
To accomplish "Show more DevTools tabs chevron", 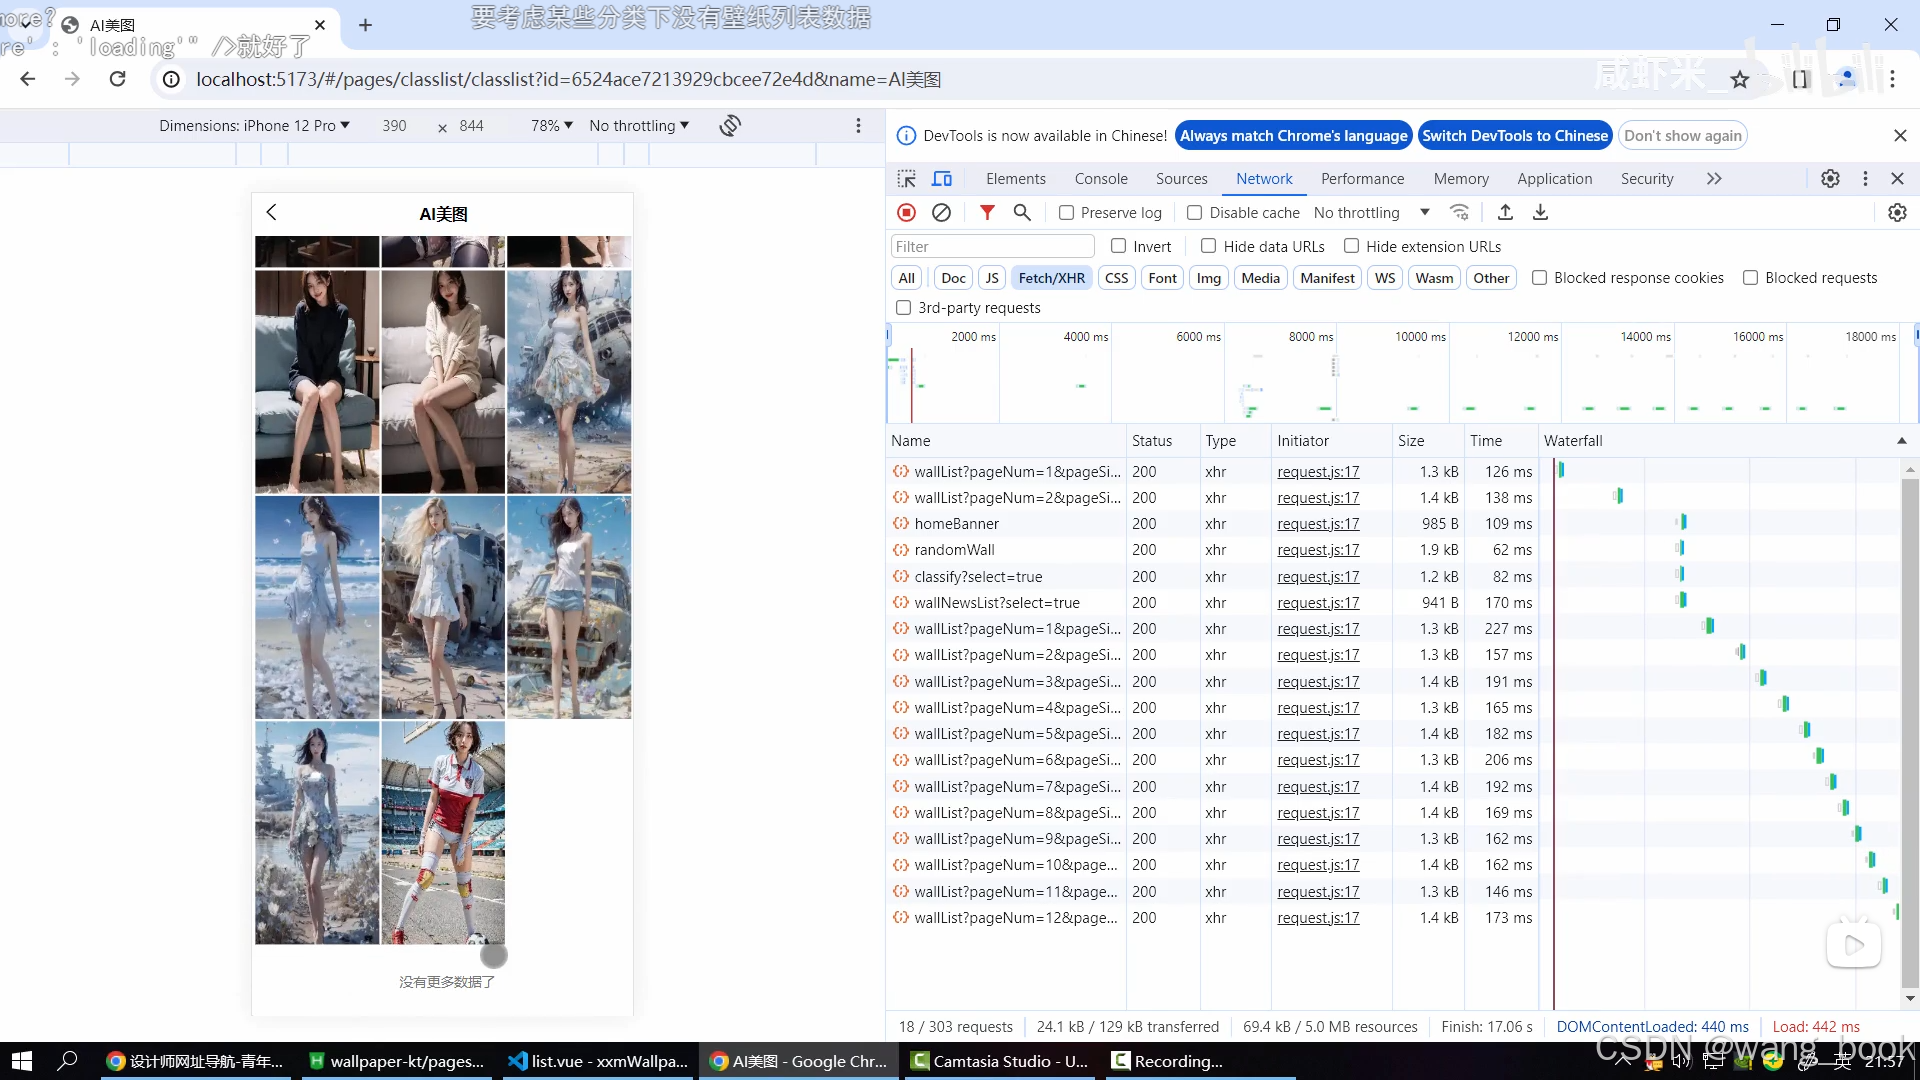I will (x=1714, y=178).
